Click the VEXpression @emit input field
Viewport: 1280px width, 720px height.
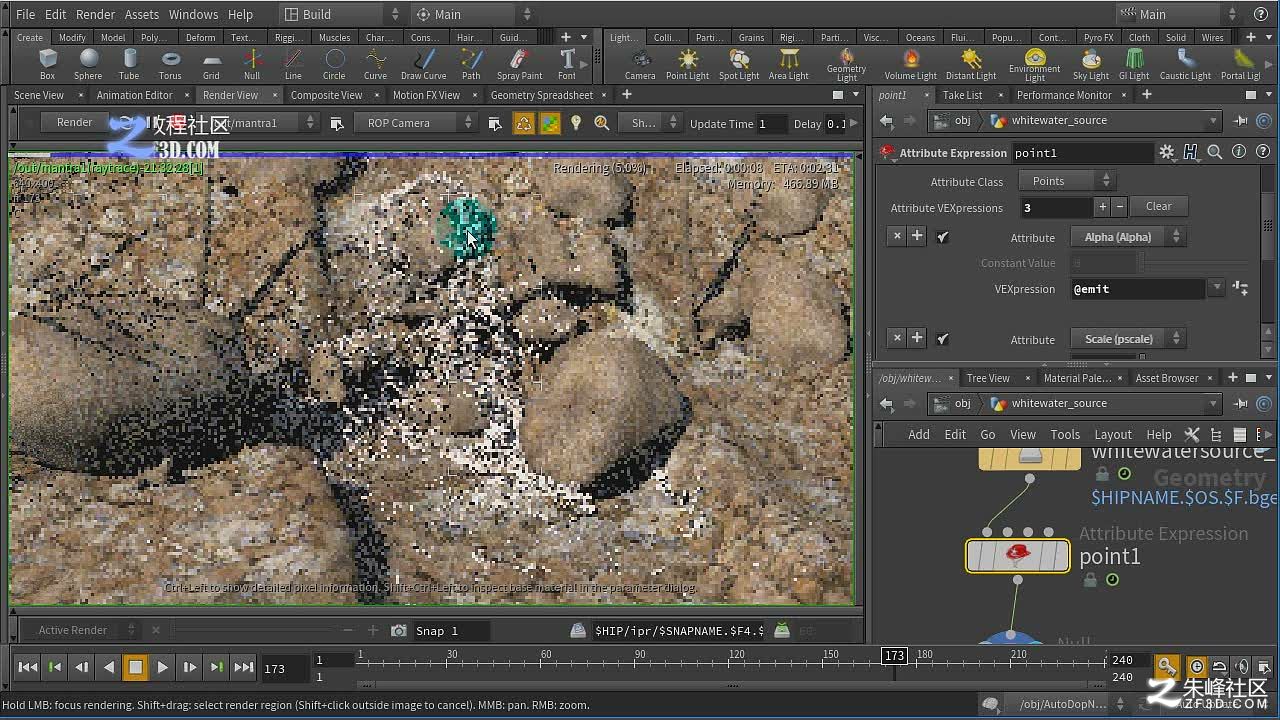point(1138,289)
